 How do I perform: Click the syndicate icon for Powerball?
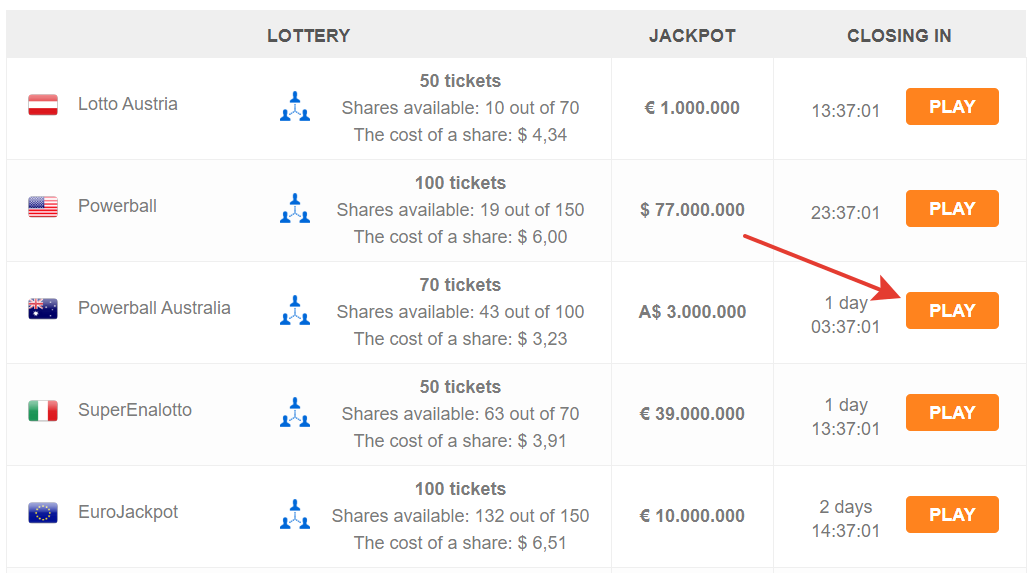click(x=295, y=208)
